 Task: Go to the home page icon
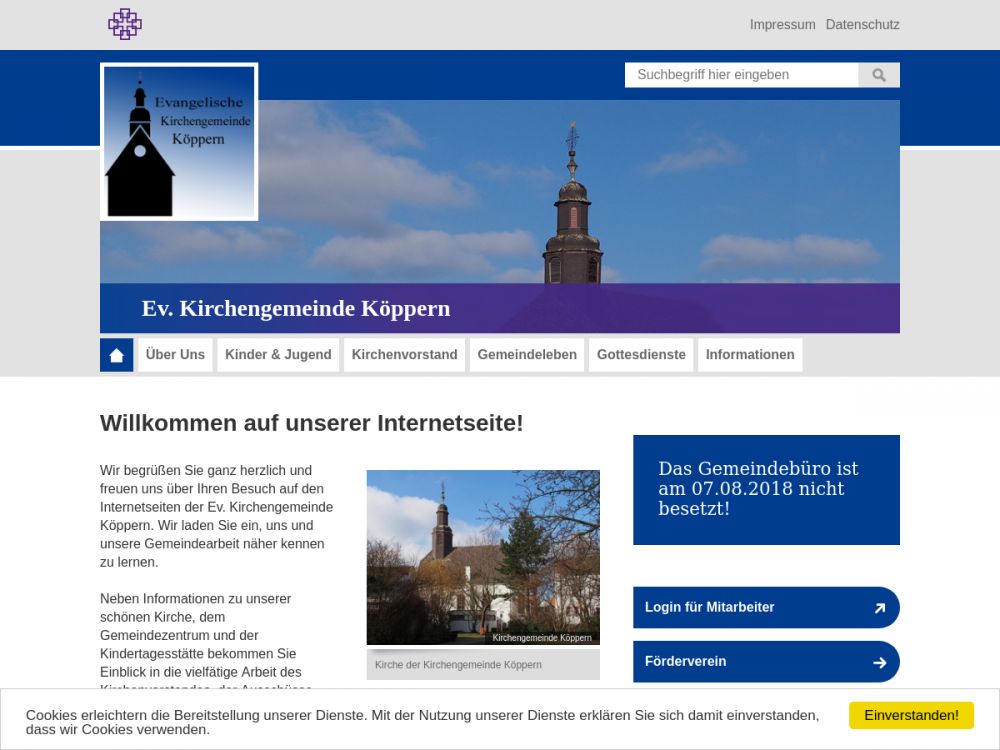pos(116,355)
